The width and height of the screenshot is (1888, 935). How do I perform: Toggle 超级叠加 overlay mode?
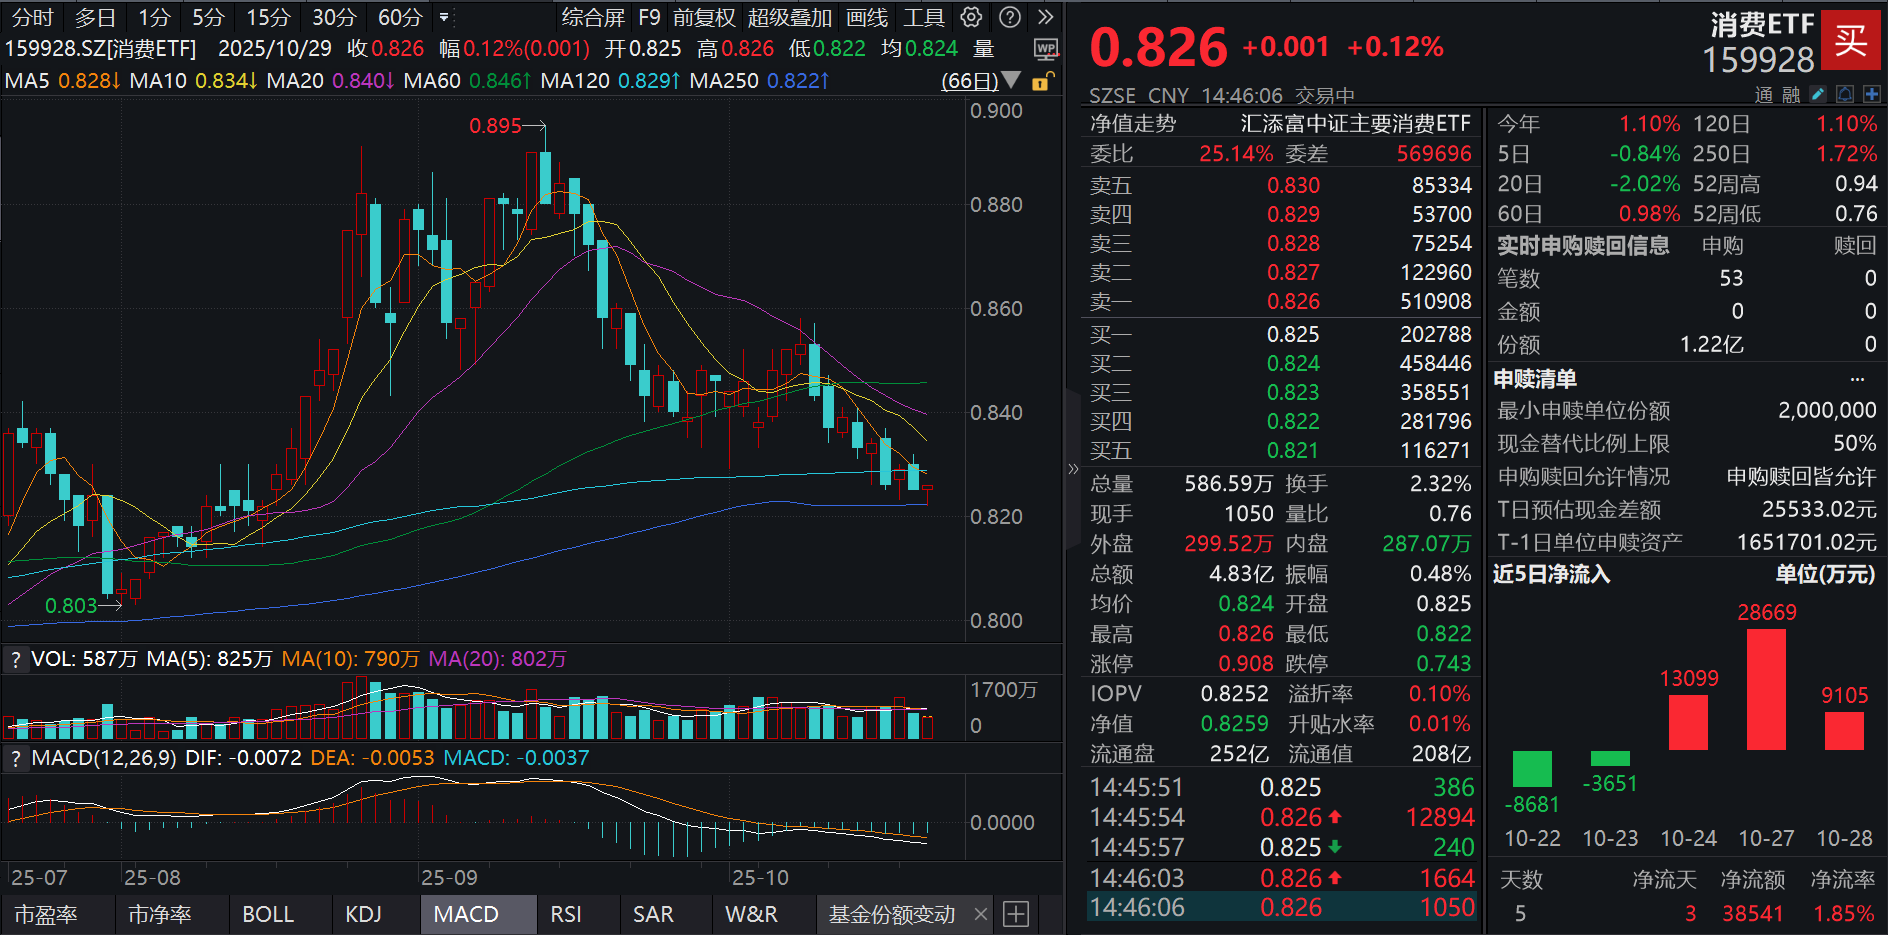789,17
